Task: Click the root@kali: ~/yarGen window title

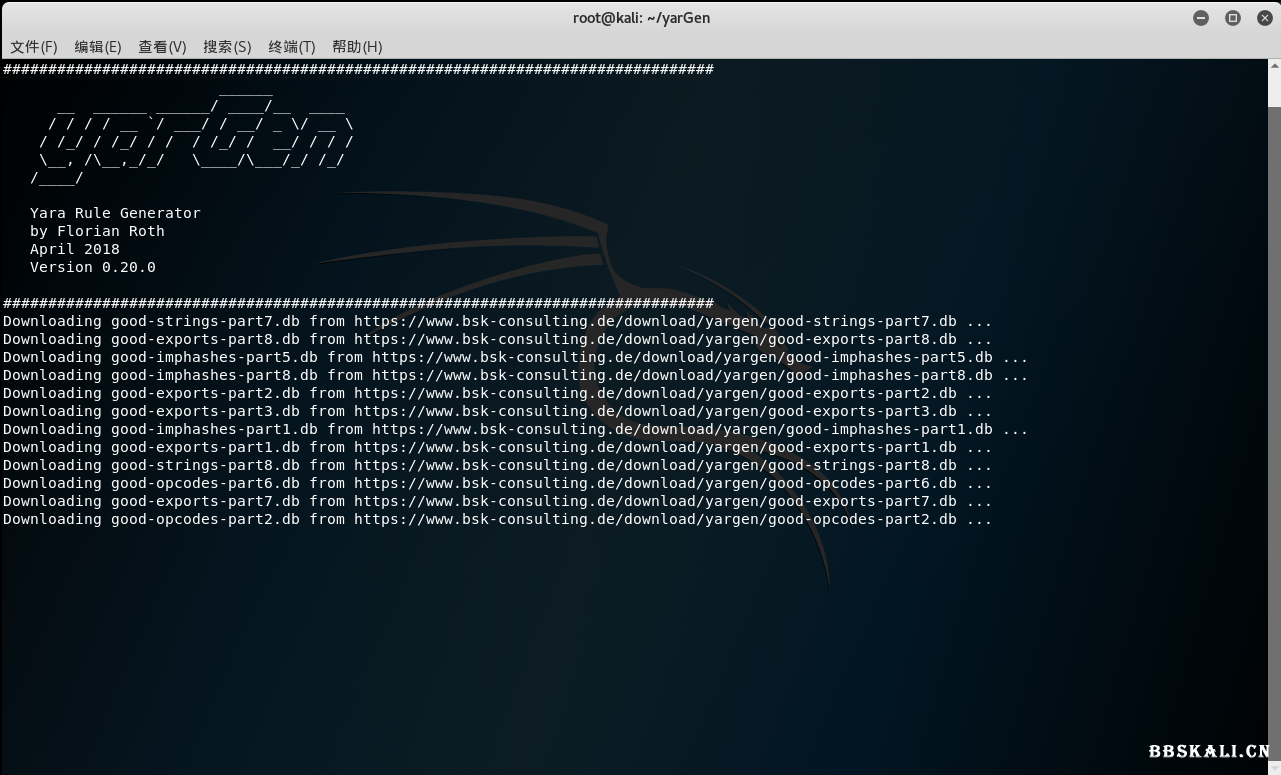Action: 641,18
